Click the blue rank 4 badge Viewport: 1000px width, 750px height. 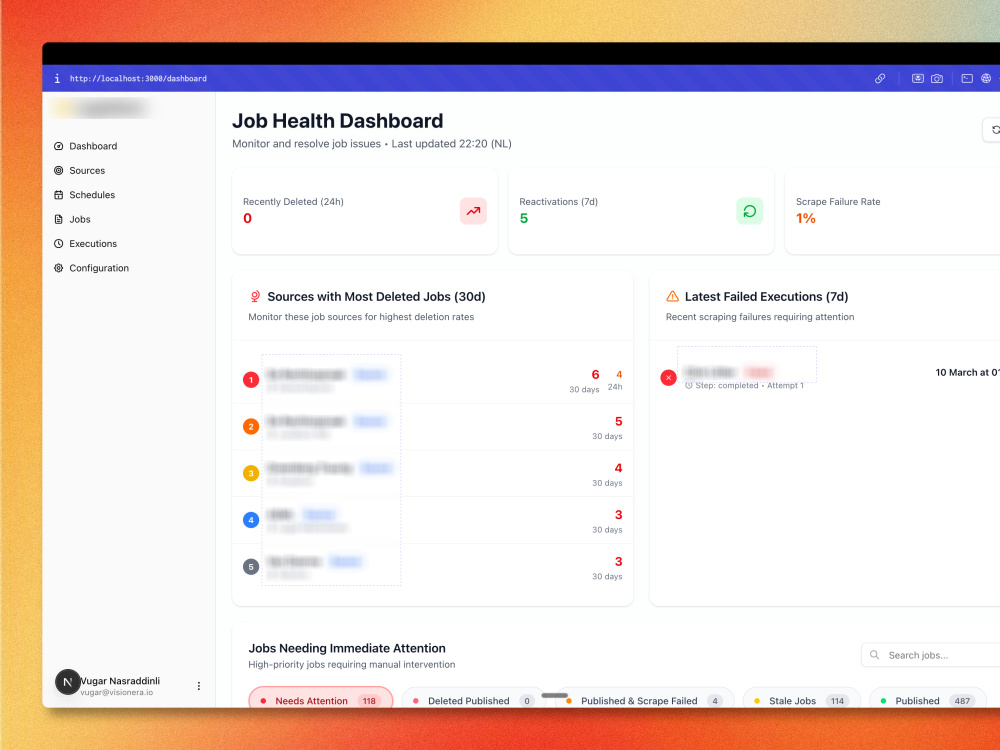click(x=251, y=520)
